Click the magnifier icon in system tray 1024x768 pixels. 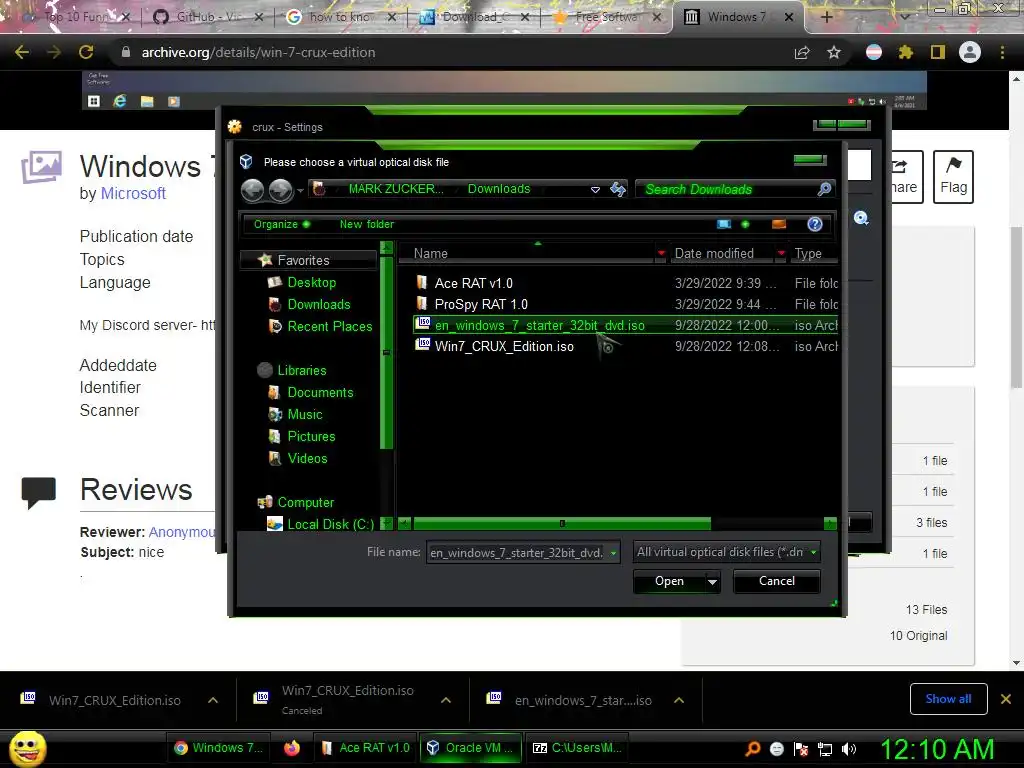[x=752, y=749]
